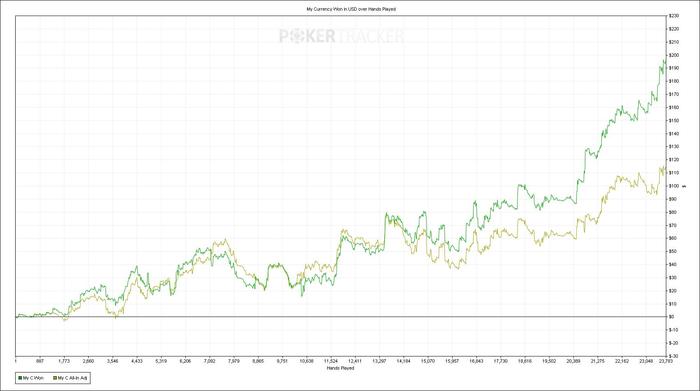Click the 11,524 x-axis tick label
This screenshot has height=391, width=700.
(331, 361)
